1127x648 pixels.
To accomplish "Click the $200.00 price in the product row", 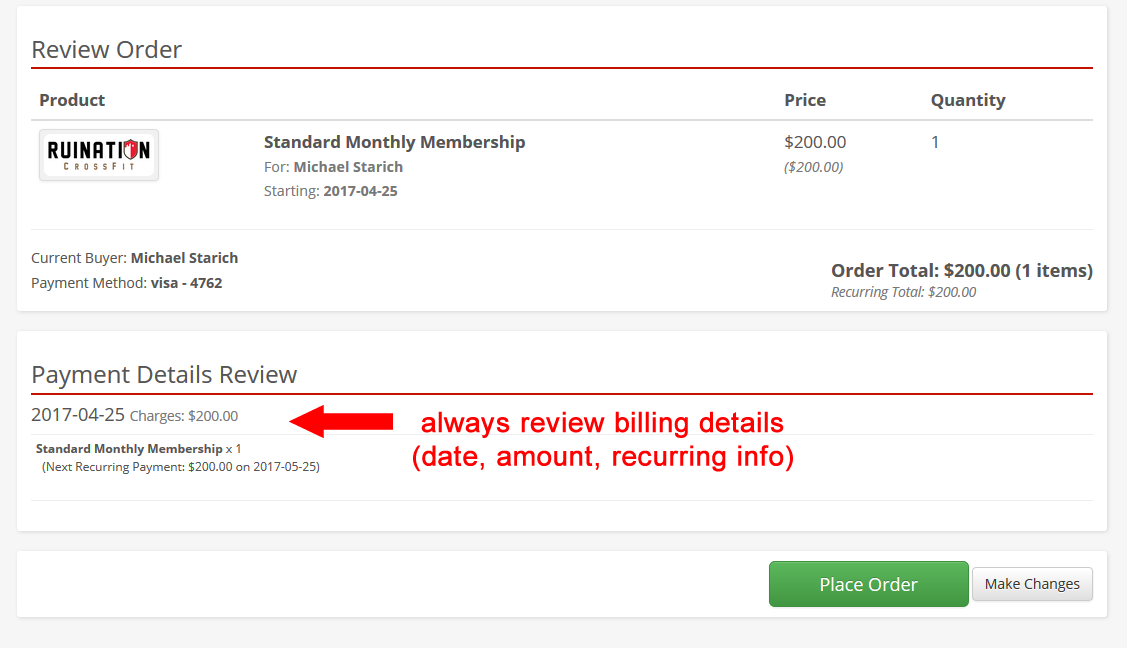I will click(x=815, y=142).
